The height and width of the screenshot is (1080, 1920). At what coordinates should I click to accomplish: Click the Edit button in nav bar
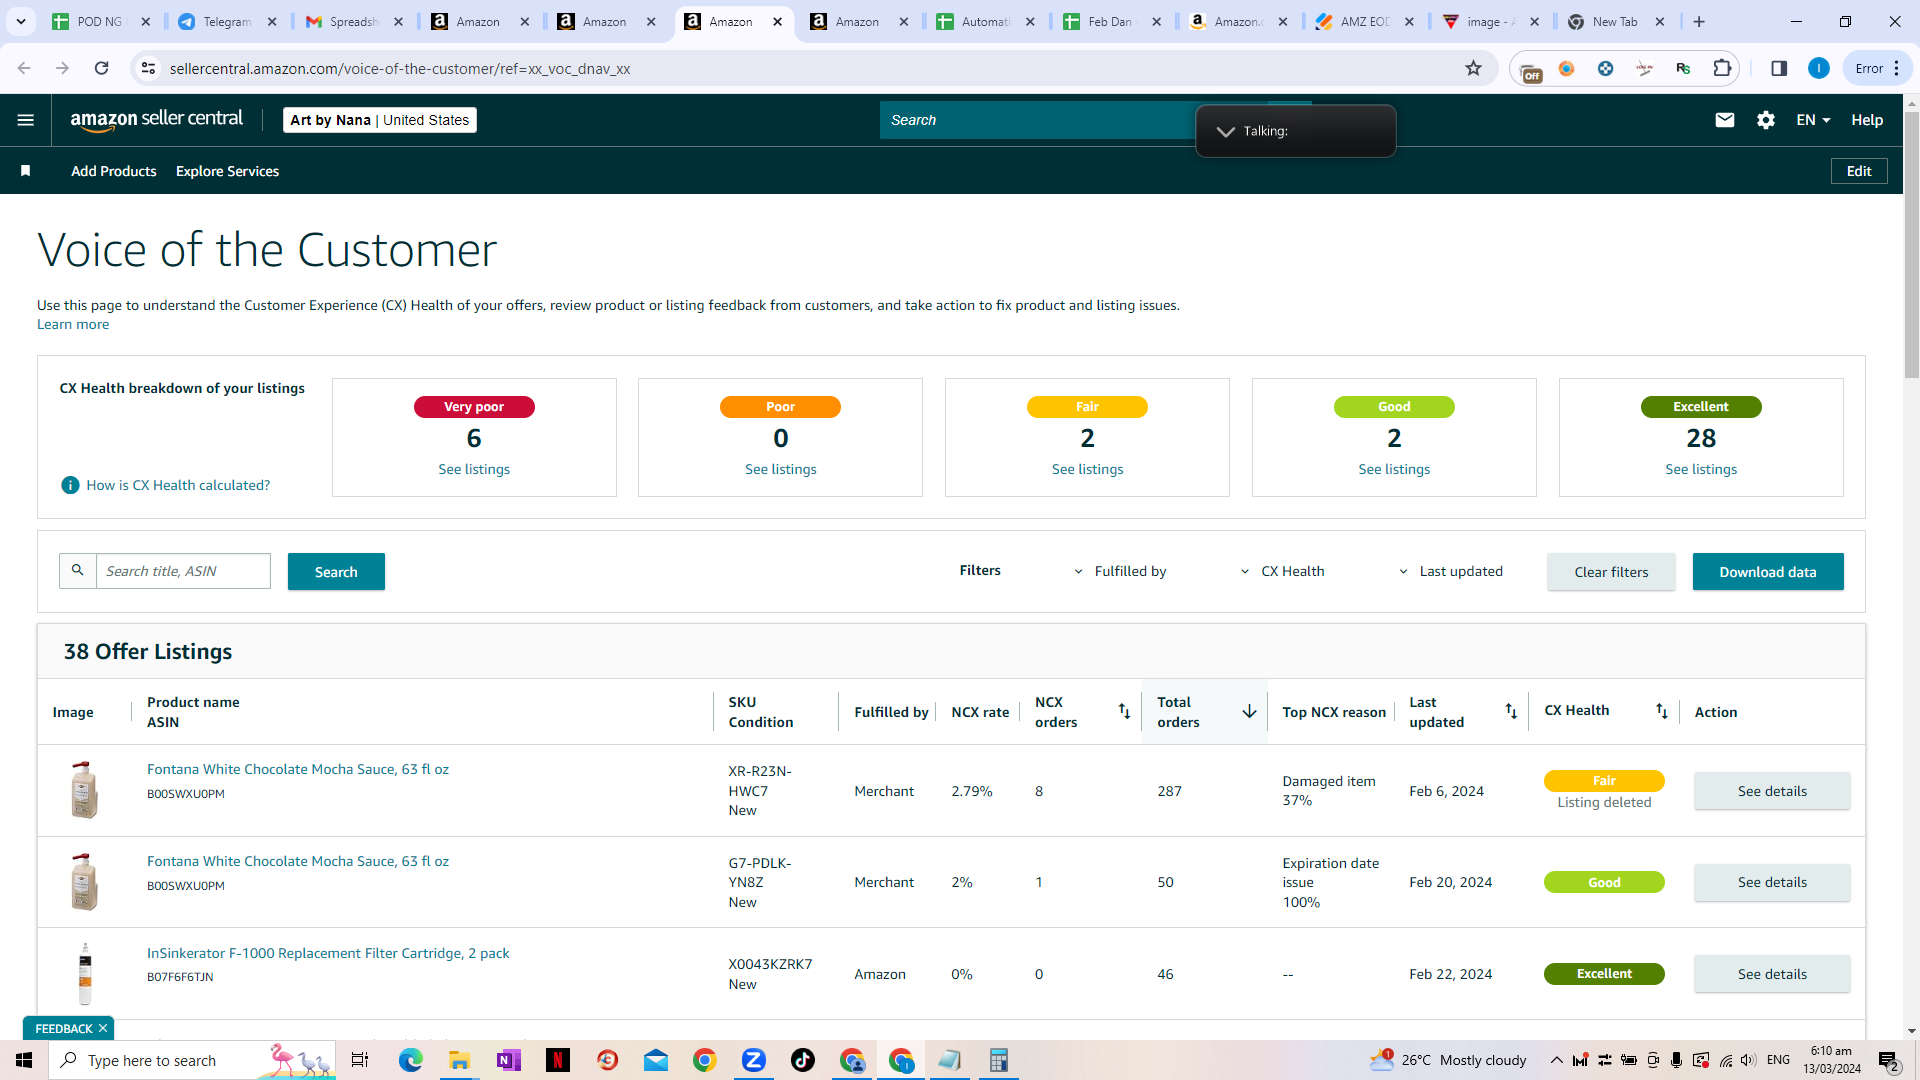click(1859, 171)
